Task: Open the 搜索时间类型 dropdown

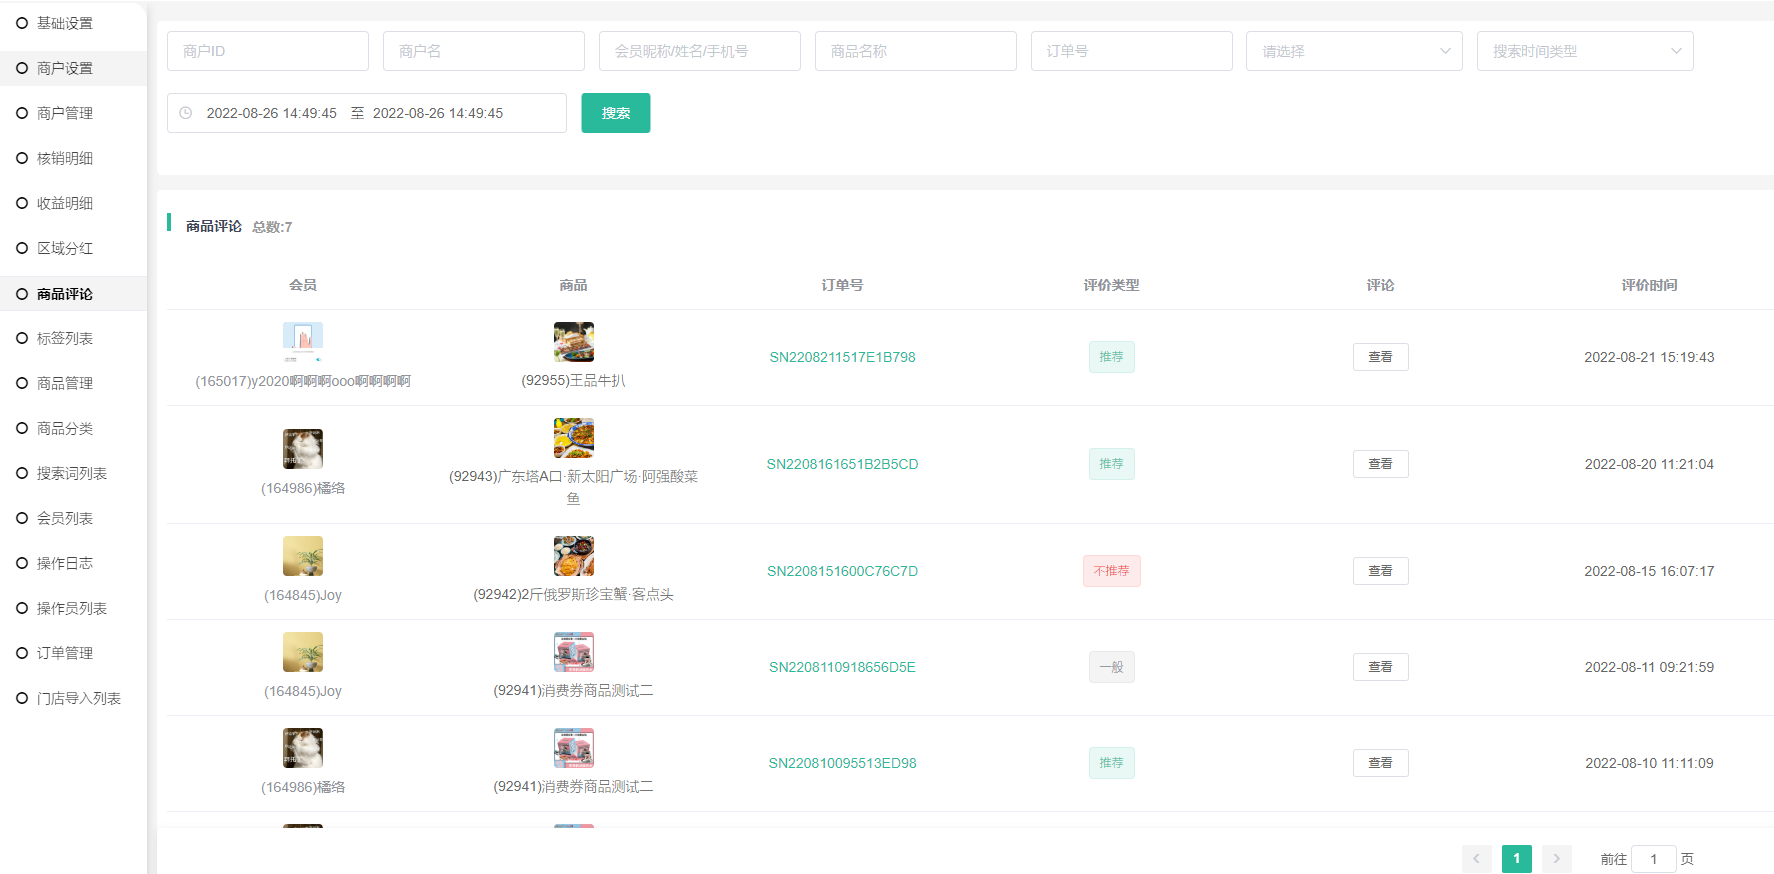Action: point(1584,51)
